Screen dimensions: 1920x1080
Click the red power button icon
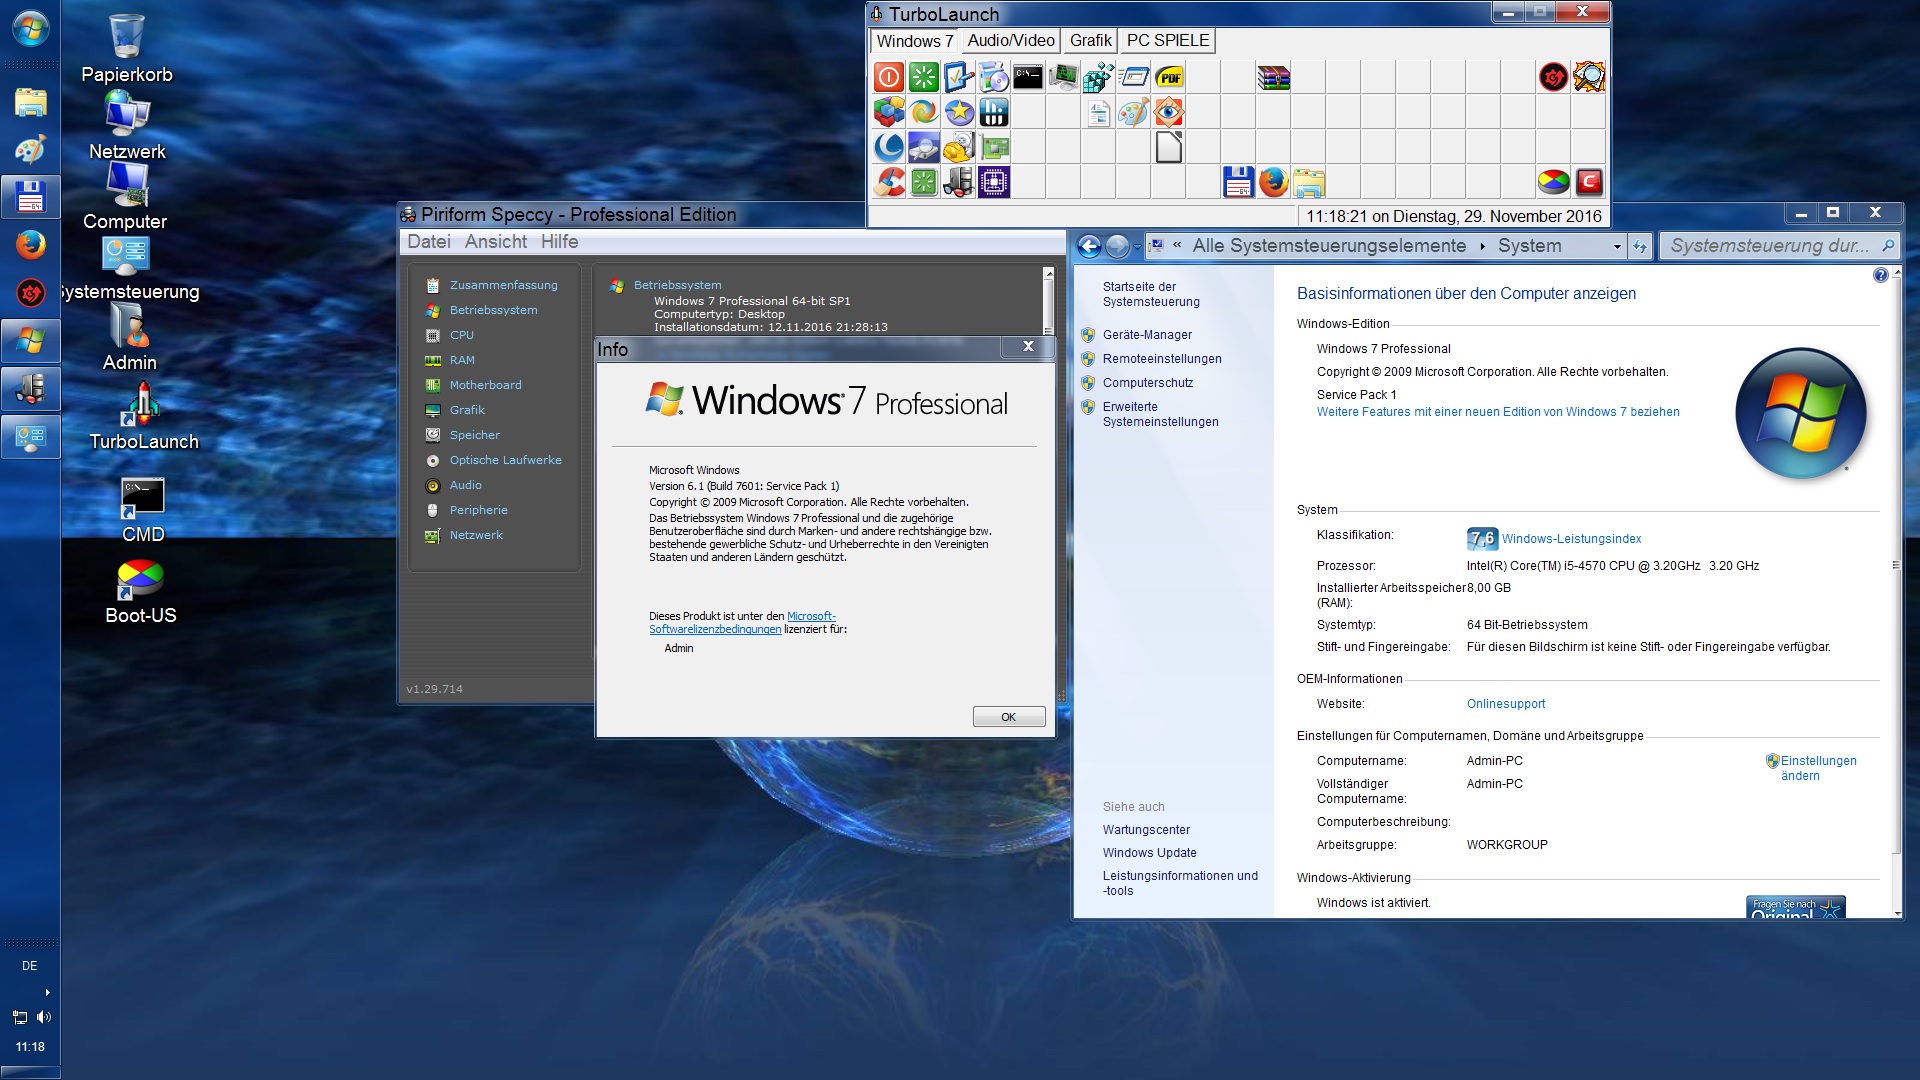[x=888, y=77]
